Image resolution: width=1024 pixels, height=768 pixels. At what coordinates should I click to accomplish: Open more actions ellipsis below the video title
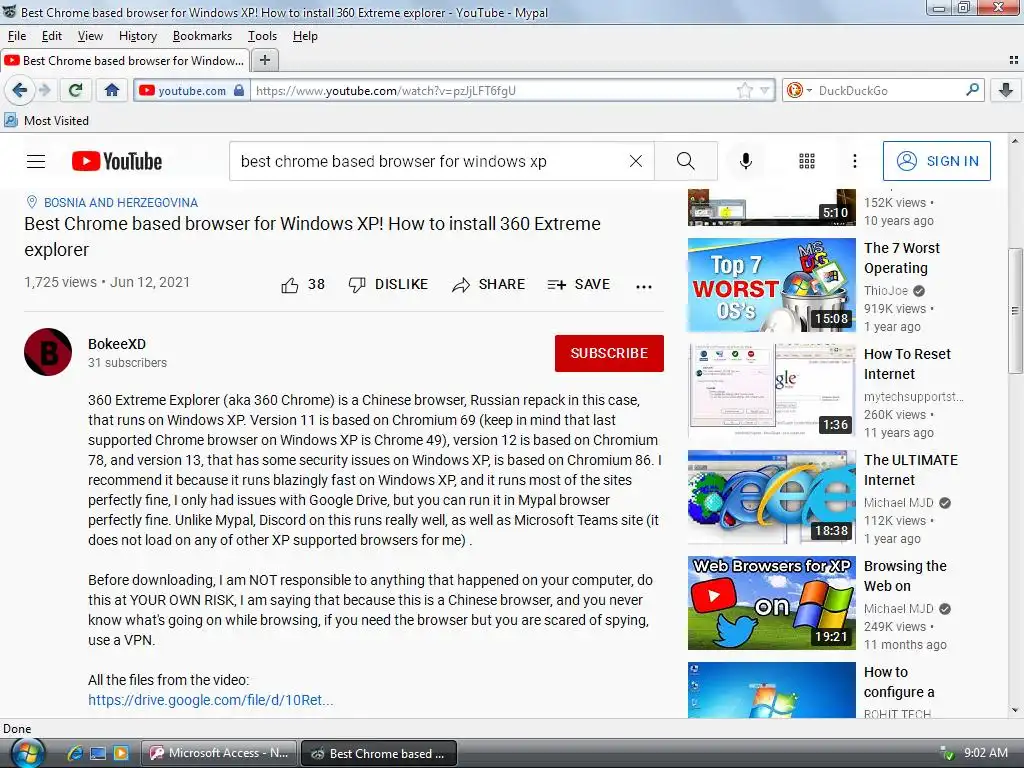coord(644,286)
